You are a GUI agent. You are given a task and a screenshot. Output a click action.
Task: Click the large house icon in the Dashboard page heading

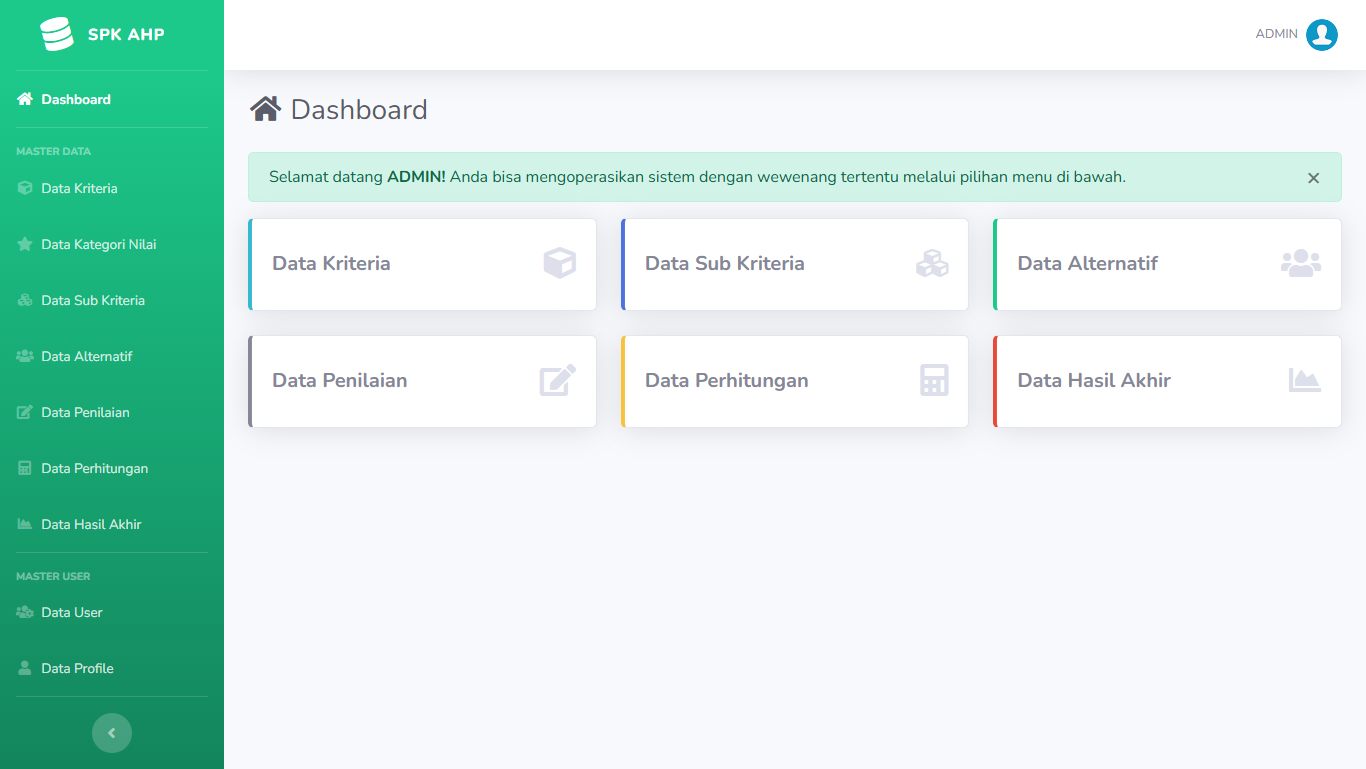[265, 109]
